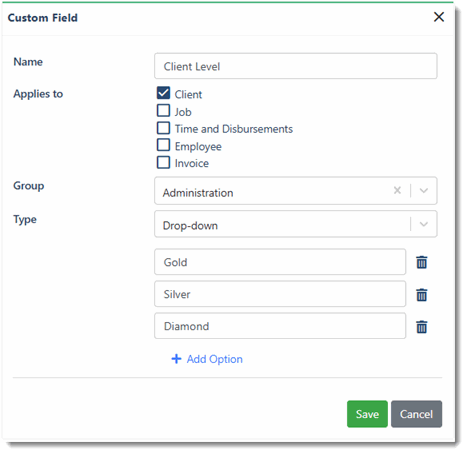Viewport: 467px width, 454px height.
Task: Remove the Silver option via trash icon
Action: (x=421, y=295)
